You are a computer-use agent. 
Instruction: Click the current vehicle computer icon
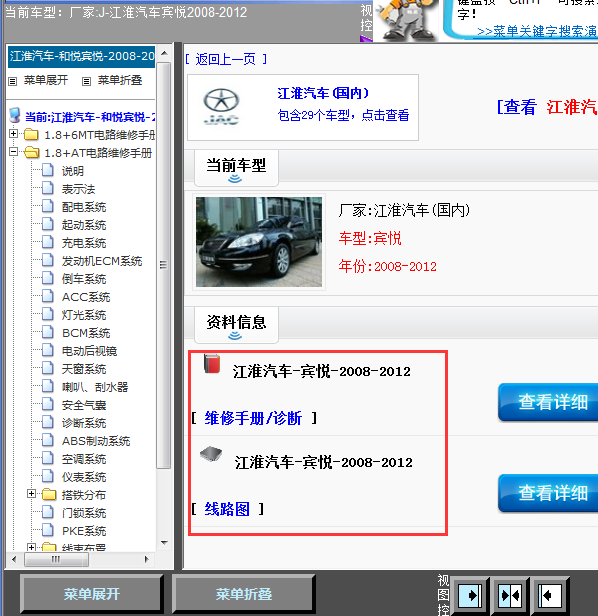coord(15,116)
